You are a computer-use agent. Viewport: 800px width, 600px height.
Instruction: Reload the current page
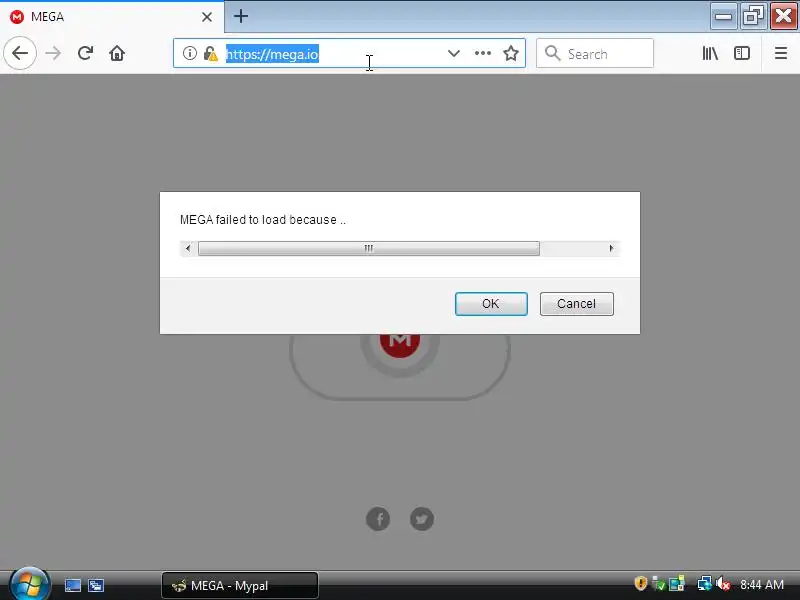(x=85, y=53)
